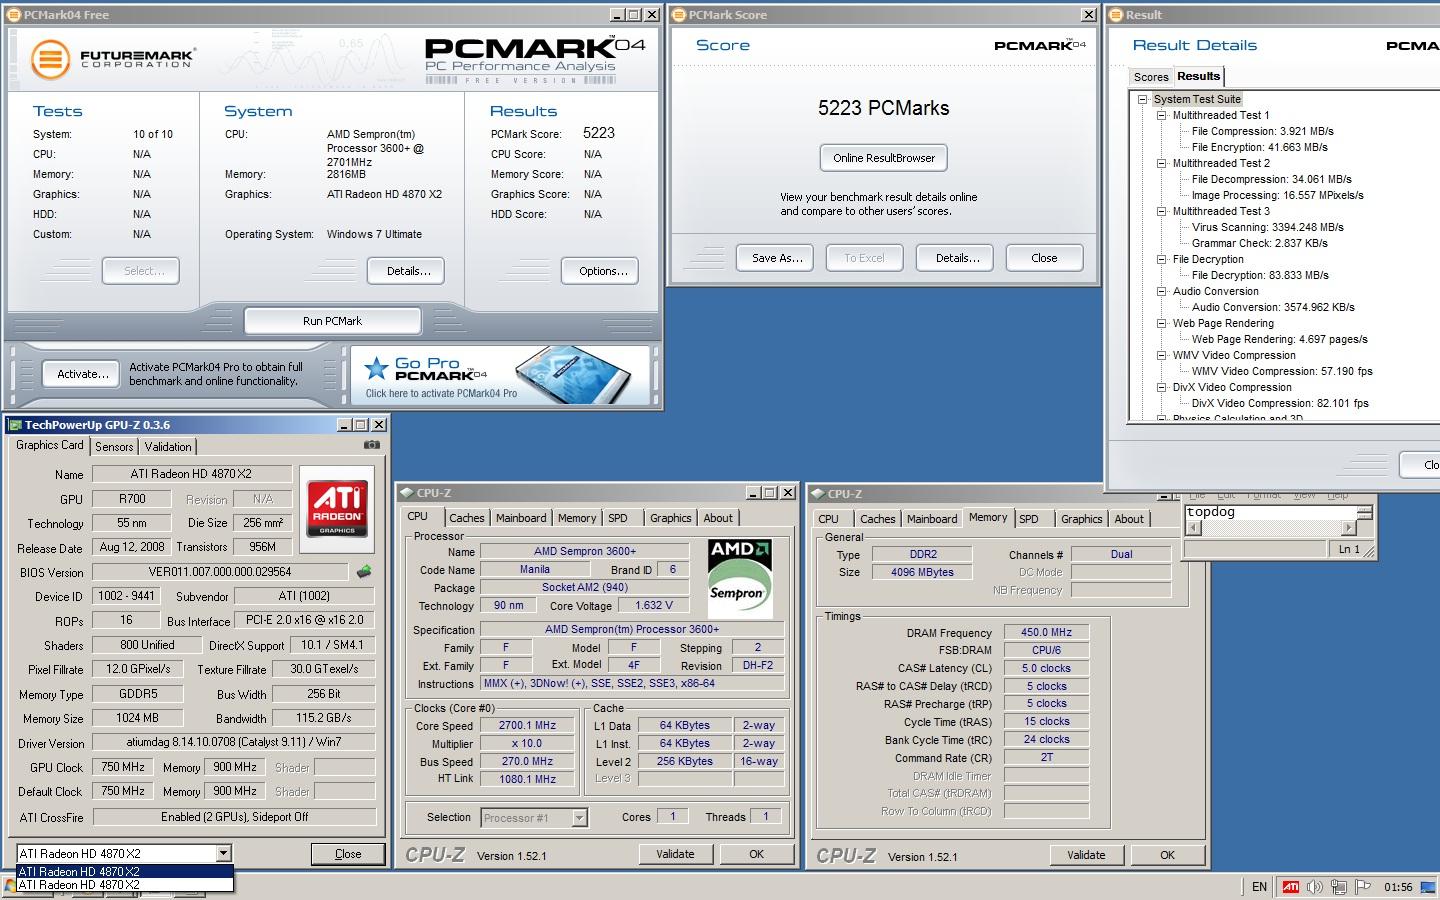This screenshot has width=1440, height=900.
Task: Collapse the Multithreaded Test 1 node
Action: pos(1162,115)
